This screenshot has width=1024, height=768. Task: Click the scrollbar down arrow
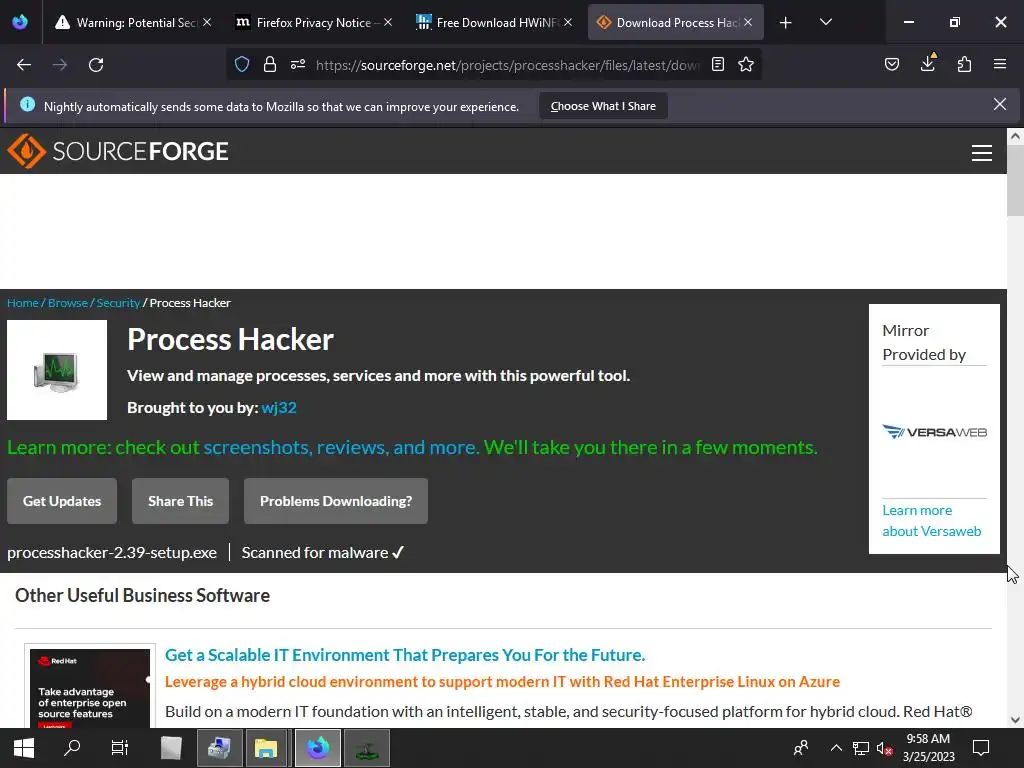tap(1015, 720)
